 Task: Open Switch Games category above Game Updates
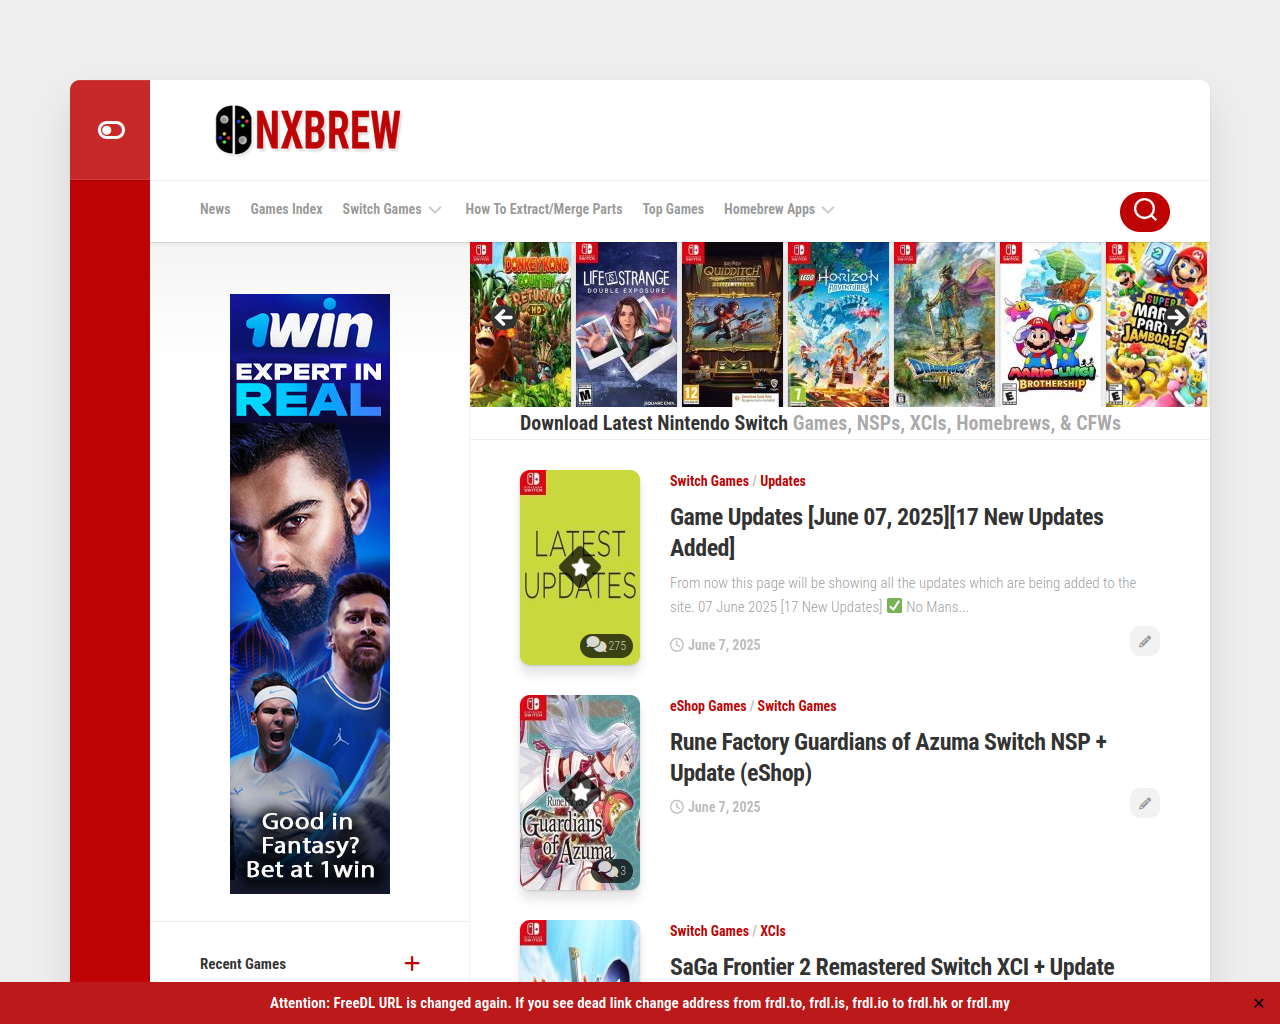pos(709,481)
